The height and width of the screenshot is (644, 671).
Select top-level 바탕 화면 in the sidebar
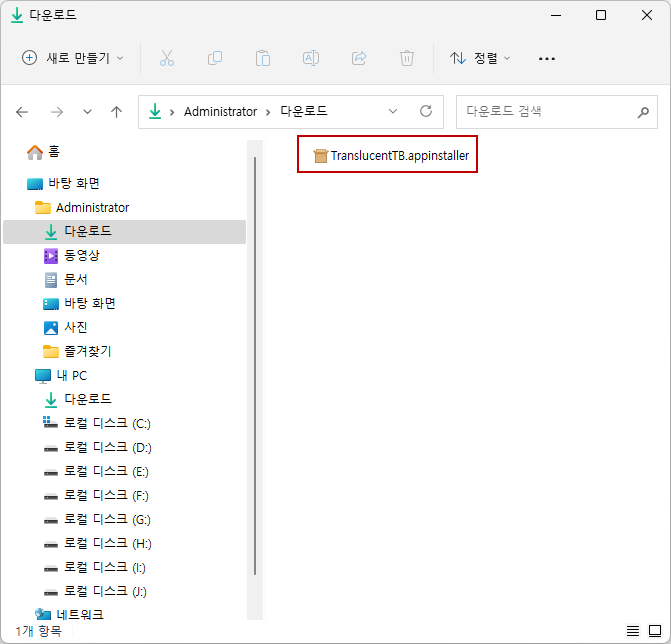[63, 184]
